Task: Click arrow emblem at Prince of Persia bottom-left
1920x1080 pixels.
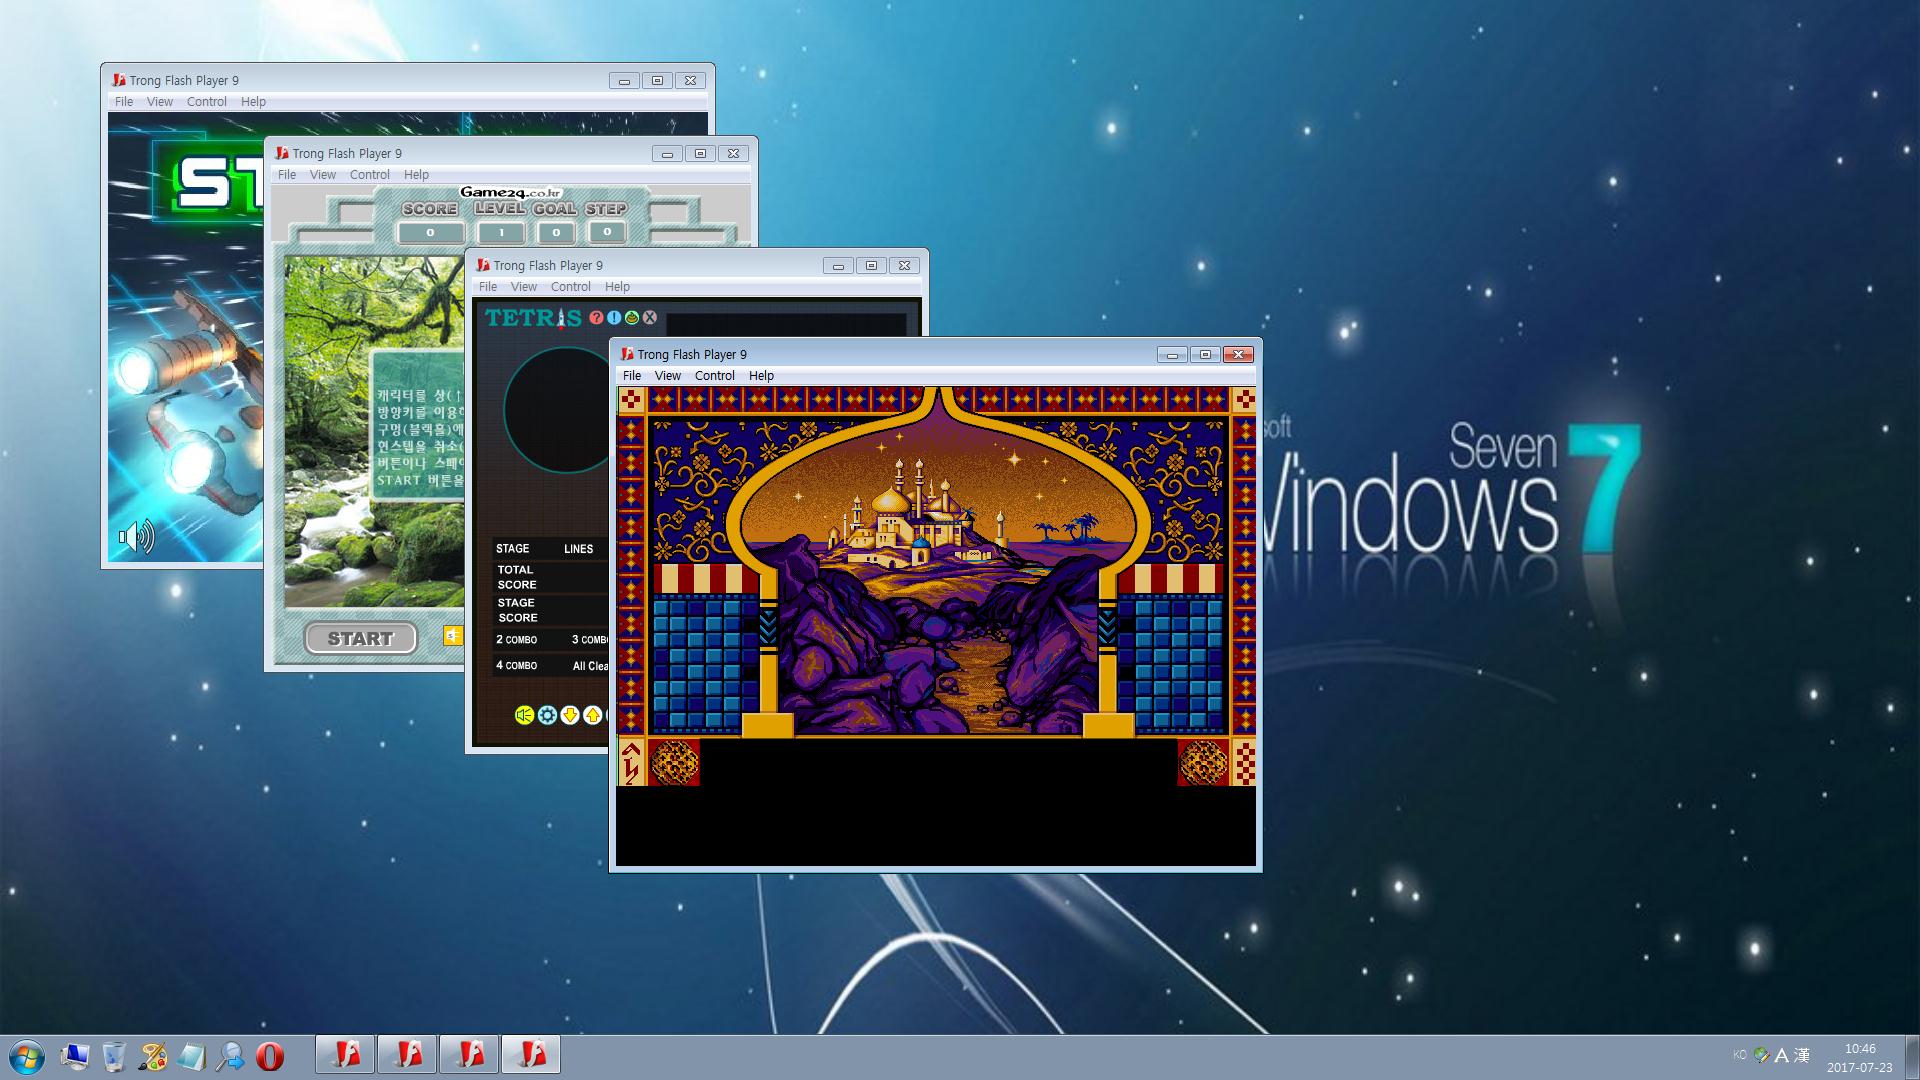Action: (631, 762)
